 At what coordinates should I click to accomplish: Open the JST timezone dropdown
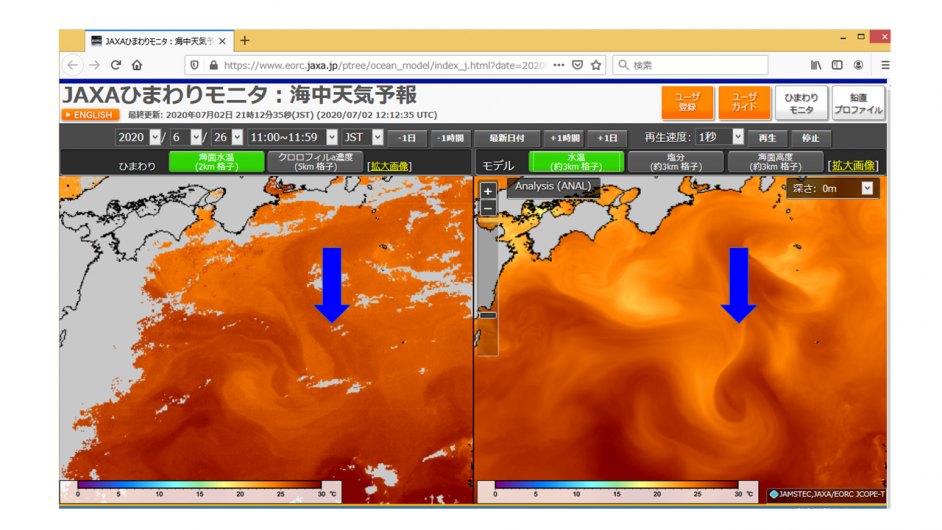click(x=362, y=137)
